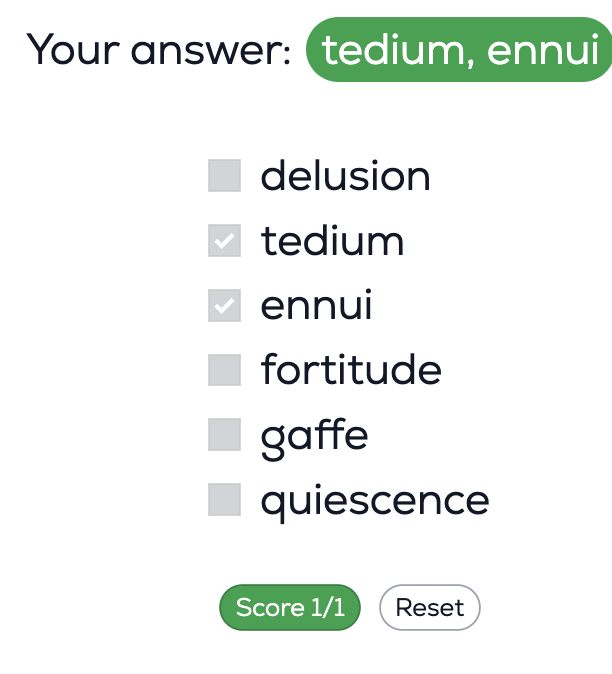
Task: Click the empty box before gaffe
Action: tap(224, 435)
